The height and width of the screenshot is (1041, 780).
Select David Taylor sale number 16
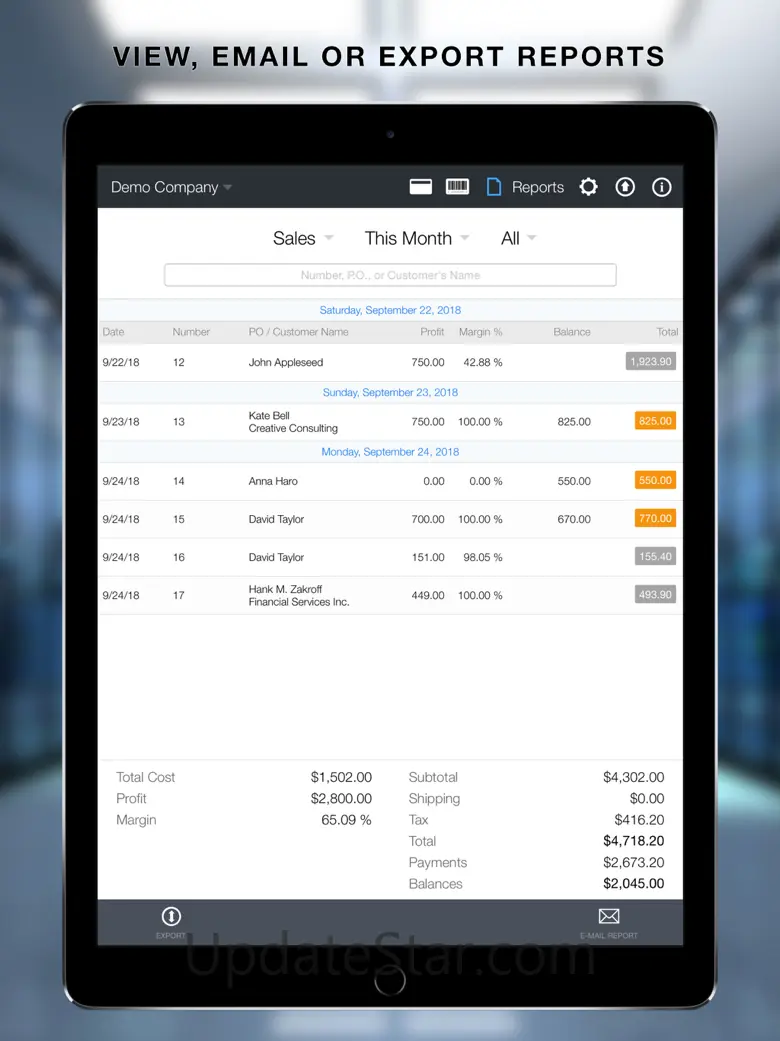click(390, 557)
